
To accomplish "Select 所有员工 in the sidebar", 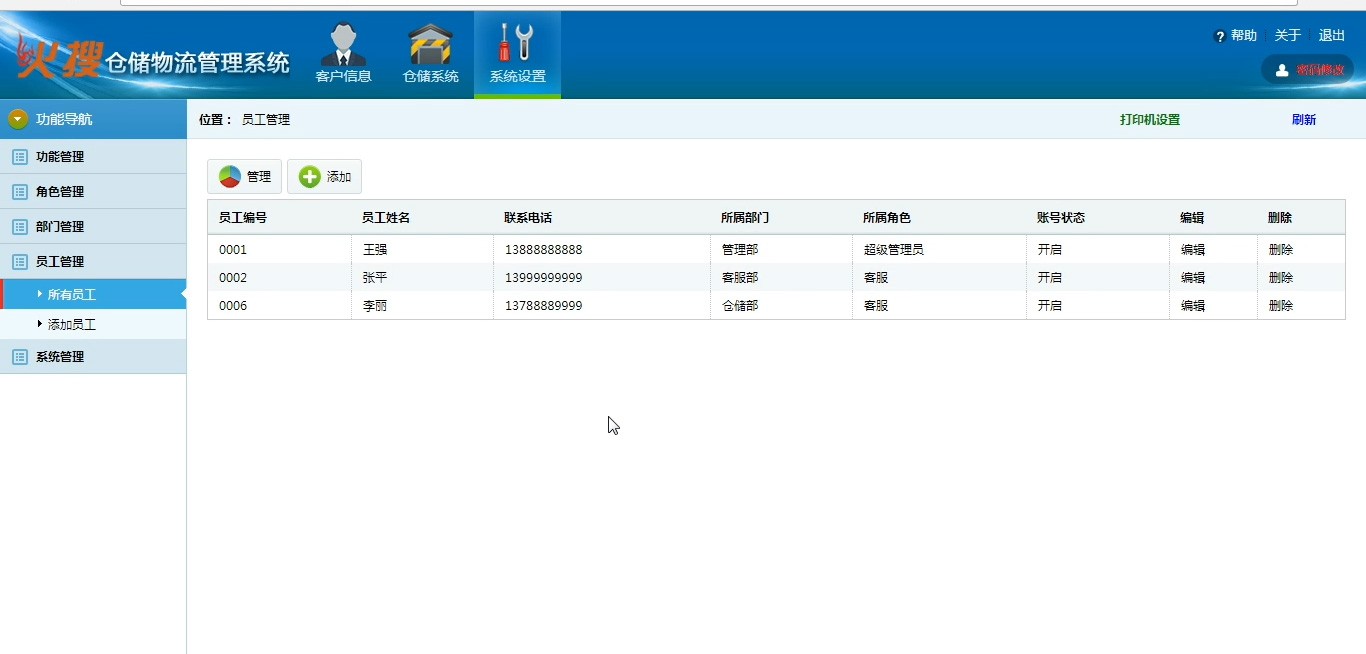I will tap(72, 295).
